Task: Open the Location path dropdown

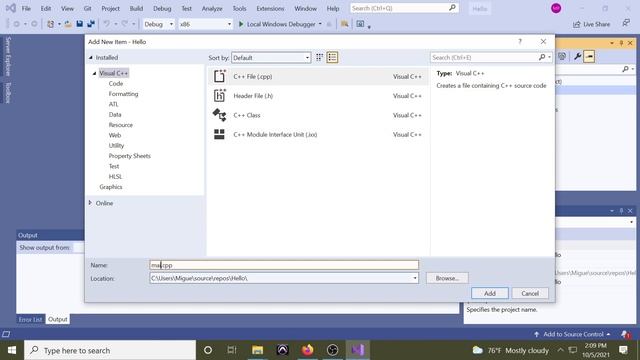Action: [415, 278]
